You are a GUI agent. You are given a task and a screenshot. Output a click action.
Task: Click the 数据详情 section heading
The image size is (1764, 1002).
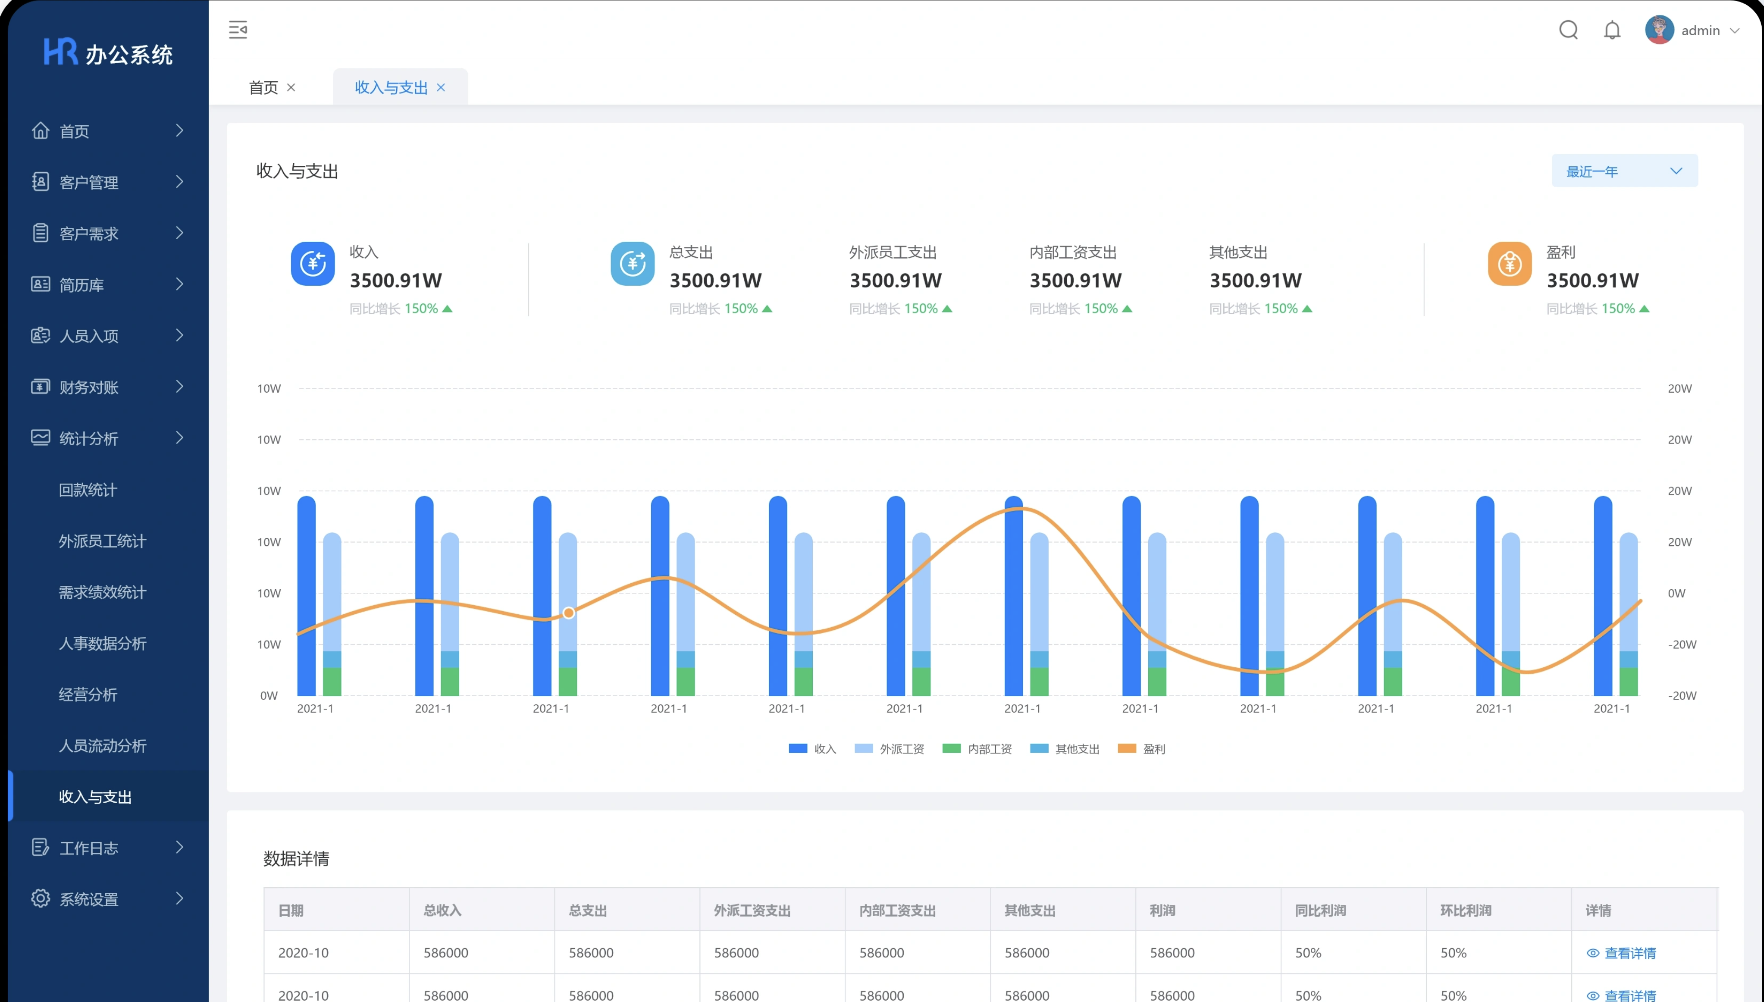[296, 859]
